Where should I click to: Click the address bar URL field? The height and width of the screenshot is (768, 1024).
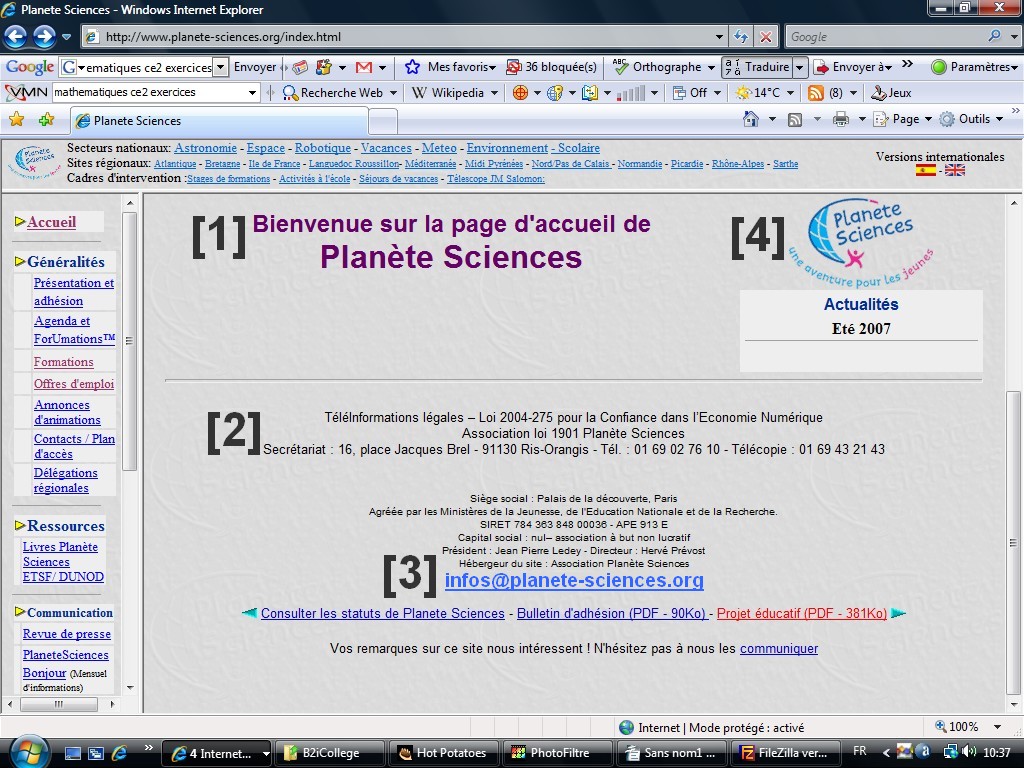coord(405,37)
